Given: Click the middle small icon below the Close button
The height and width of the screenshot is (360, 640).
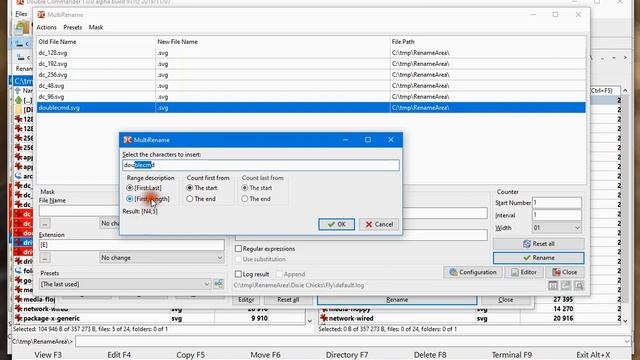Looking at the screenshot, I should tap(566, 285).
